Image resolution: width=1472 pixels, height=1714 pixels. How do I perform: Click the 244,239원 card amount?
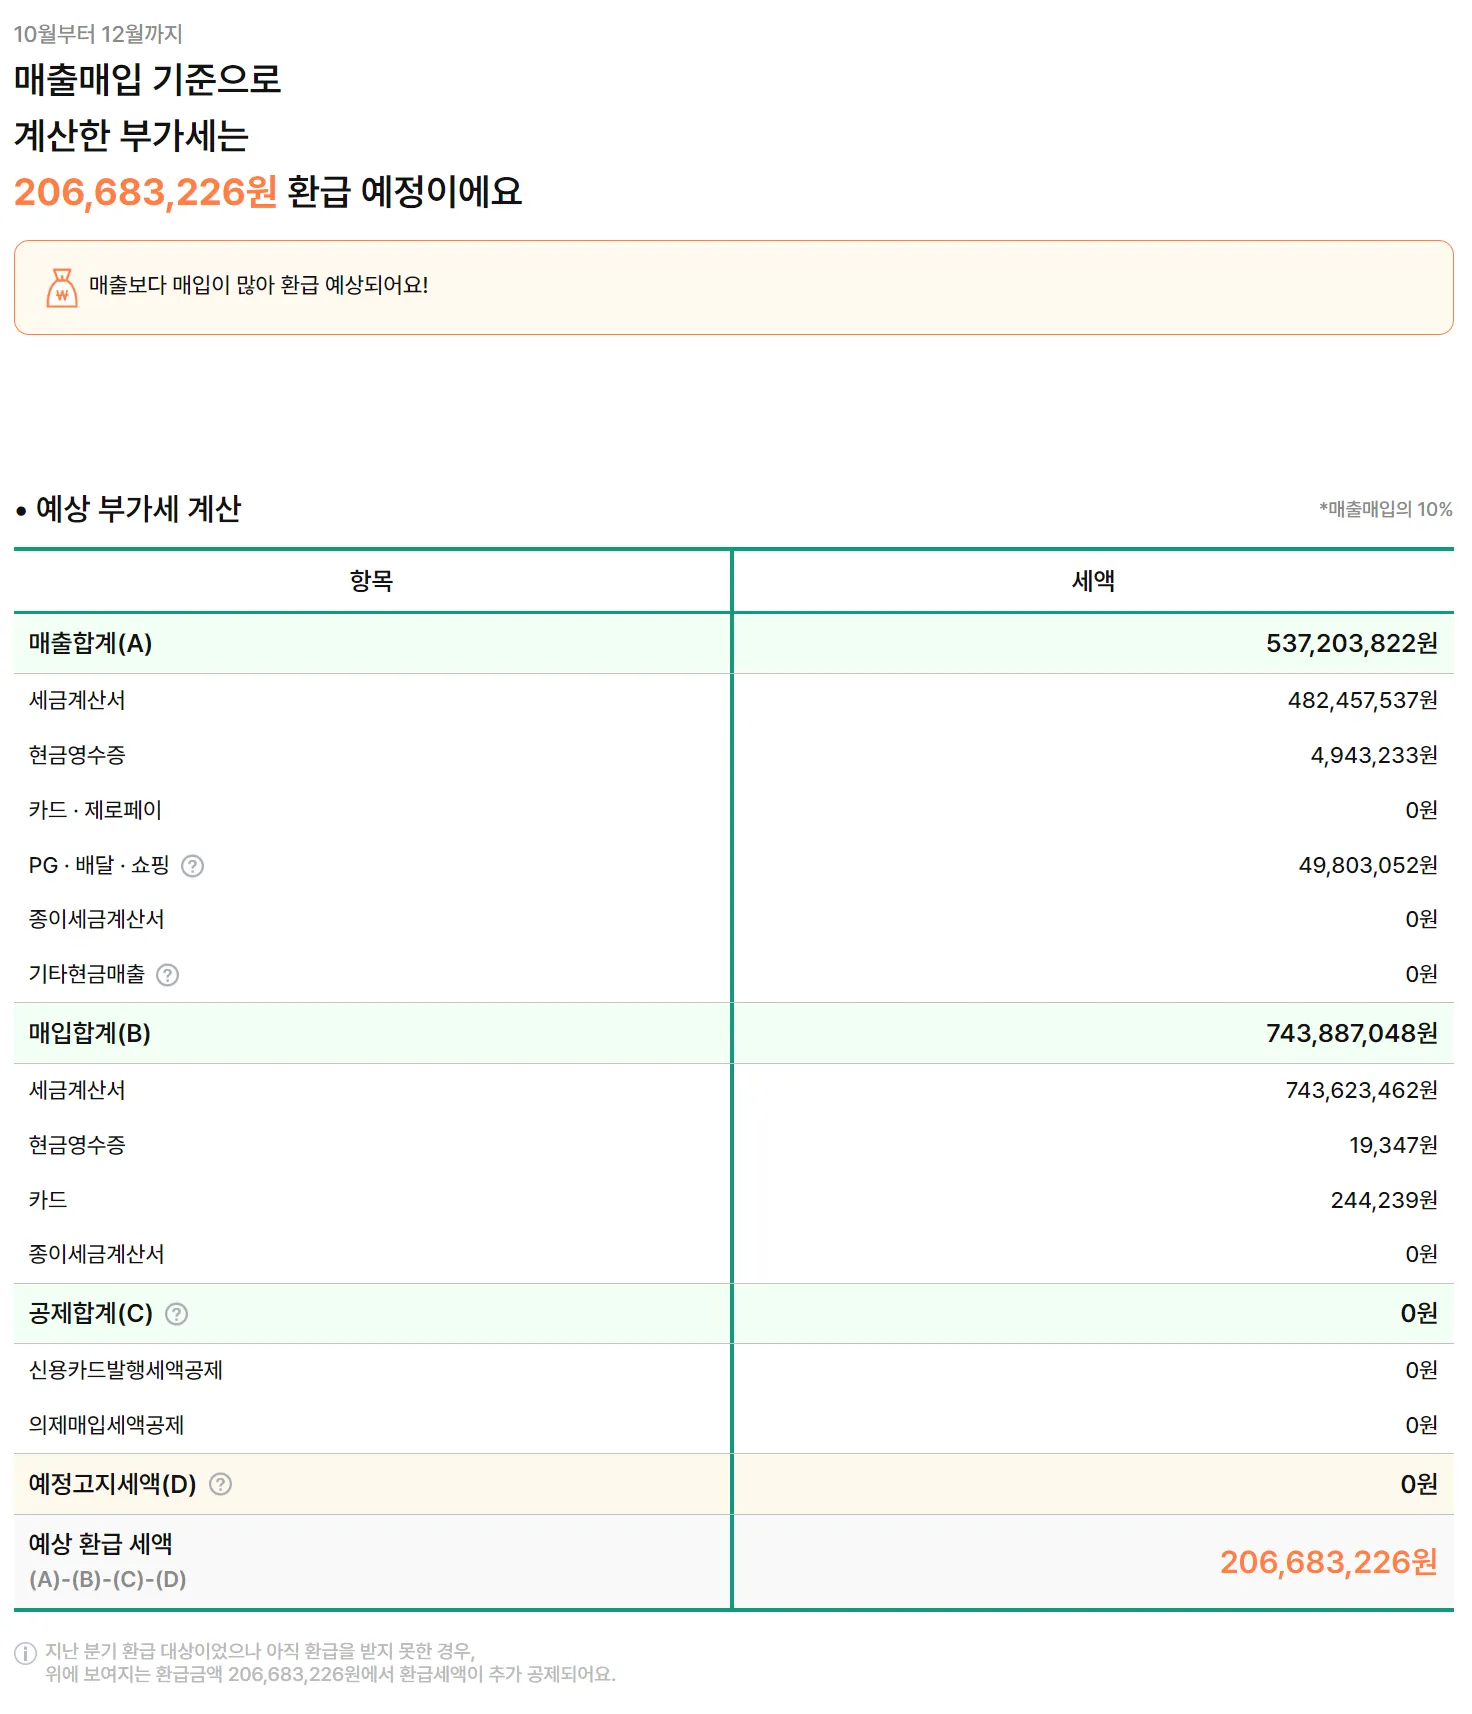pos(1384,1200)
